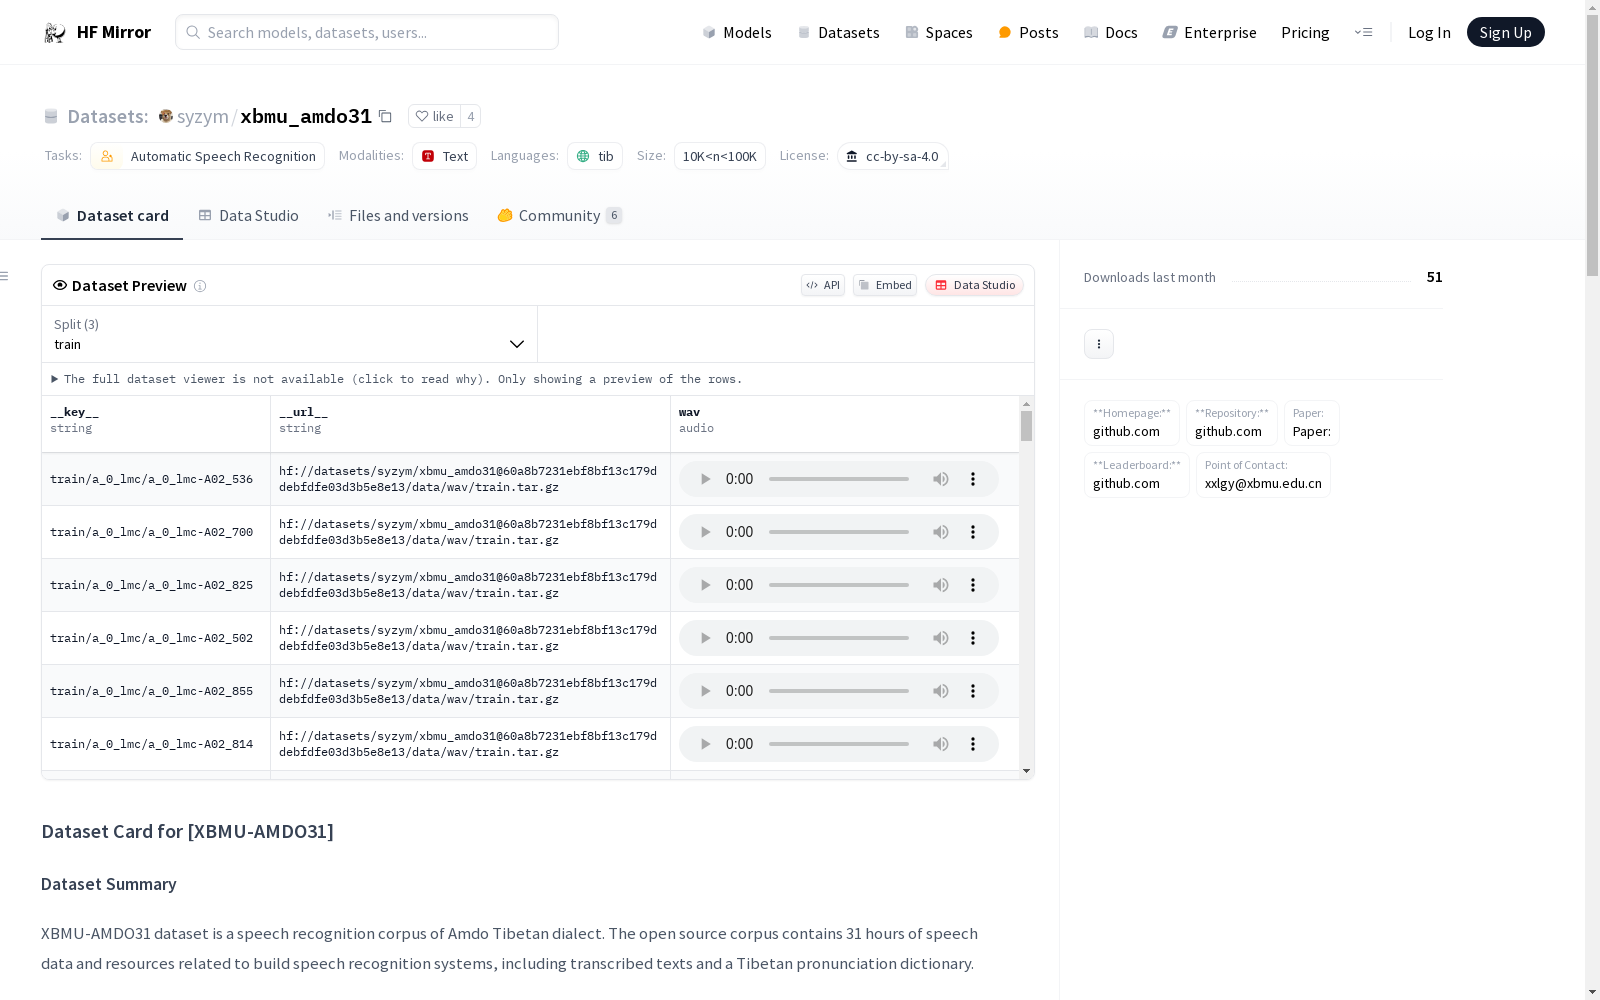This screenshot has height=1000, width=1600.
Task: Play audio for row A02_700
Action: pos(705,532)
